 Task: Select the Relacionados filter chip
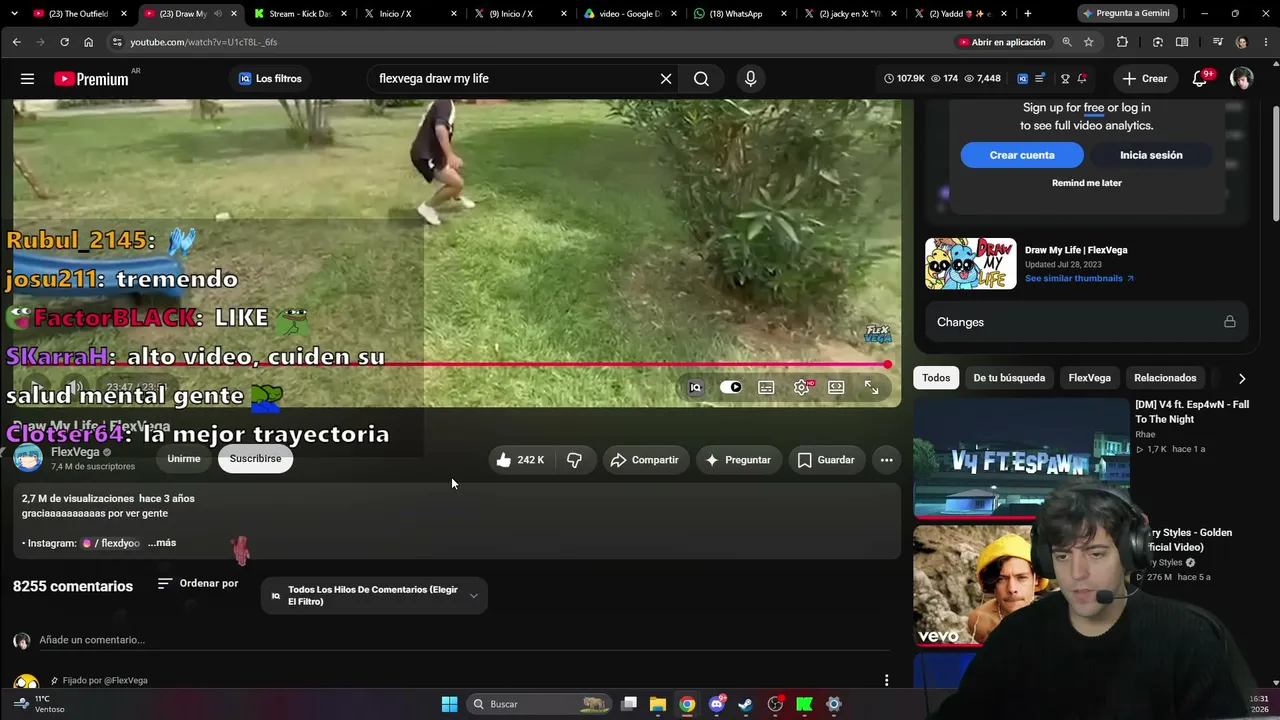[1165, 378]
